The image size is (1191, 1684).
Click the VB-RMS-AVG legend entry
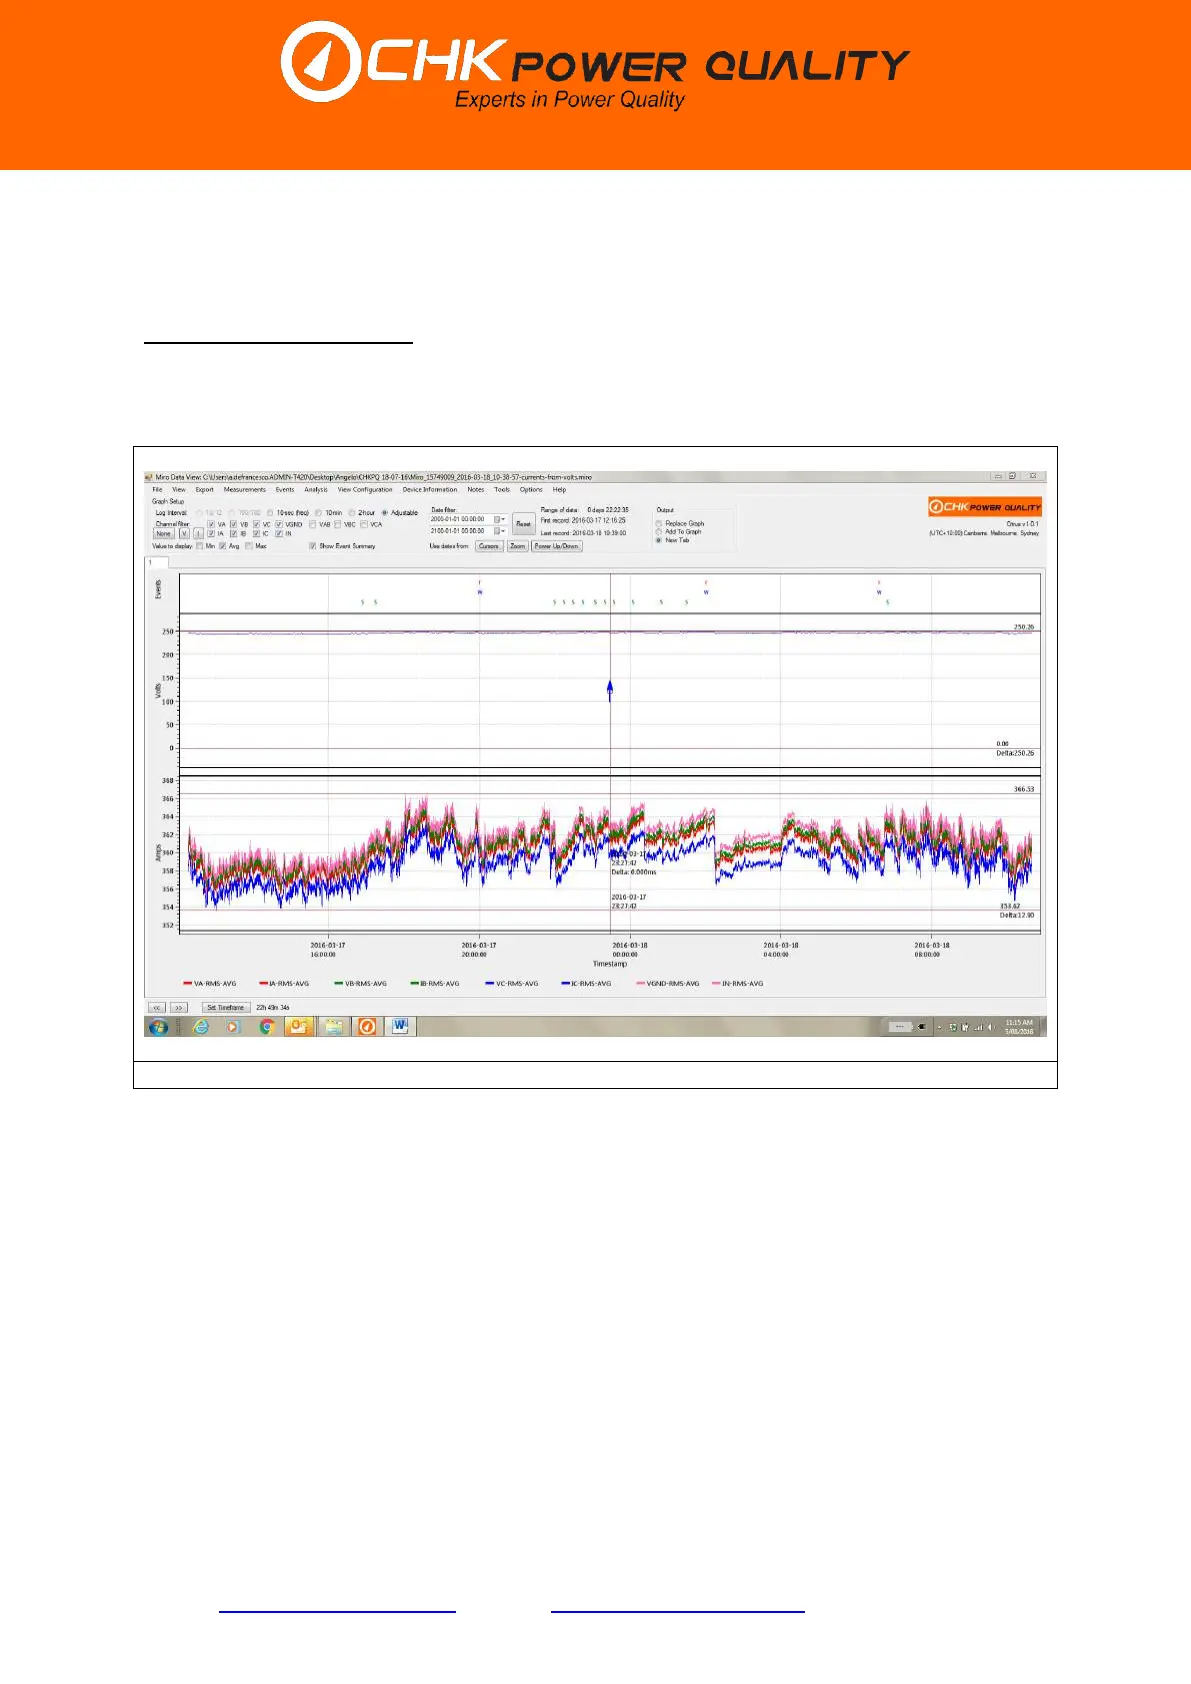360,984
